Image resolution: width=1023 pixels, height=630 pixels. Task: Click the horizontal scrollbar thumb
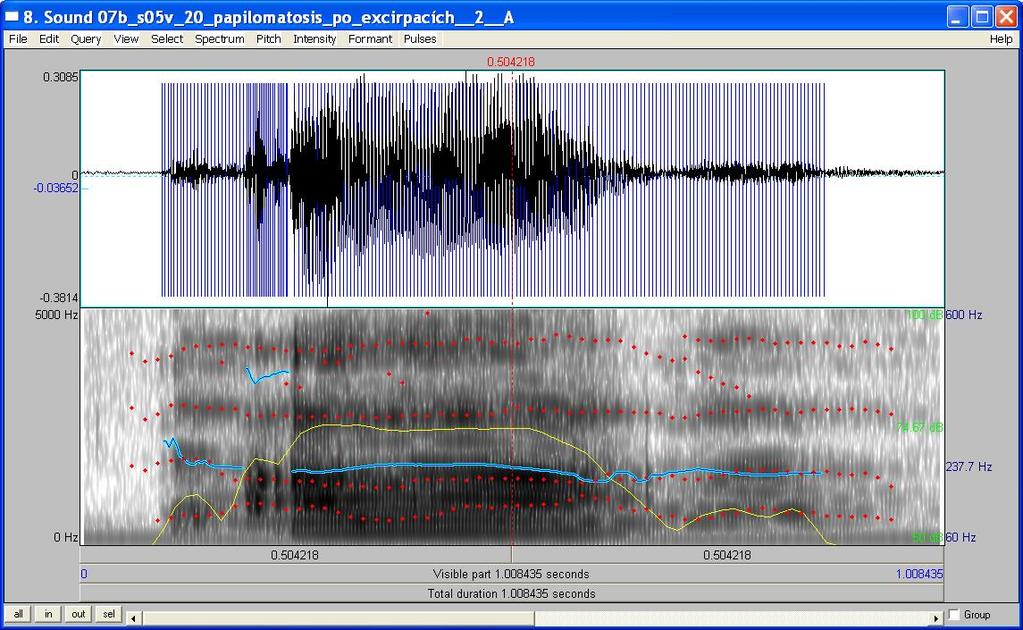coord(338,618)
